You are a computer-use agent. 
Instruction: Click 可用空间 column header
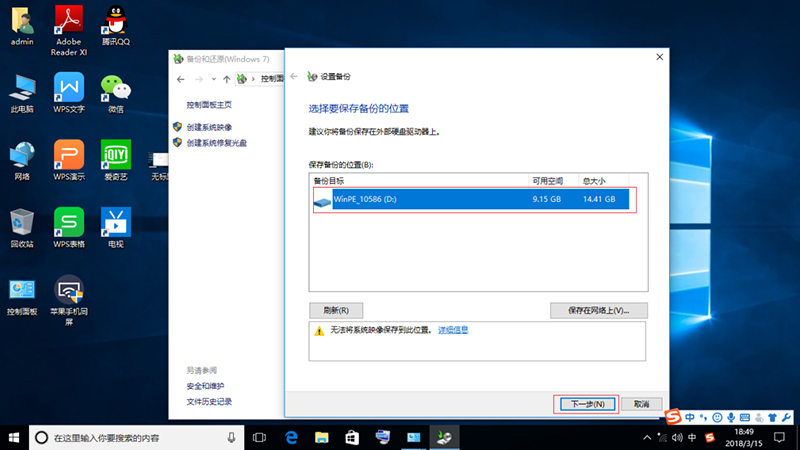553,181
